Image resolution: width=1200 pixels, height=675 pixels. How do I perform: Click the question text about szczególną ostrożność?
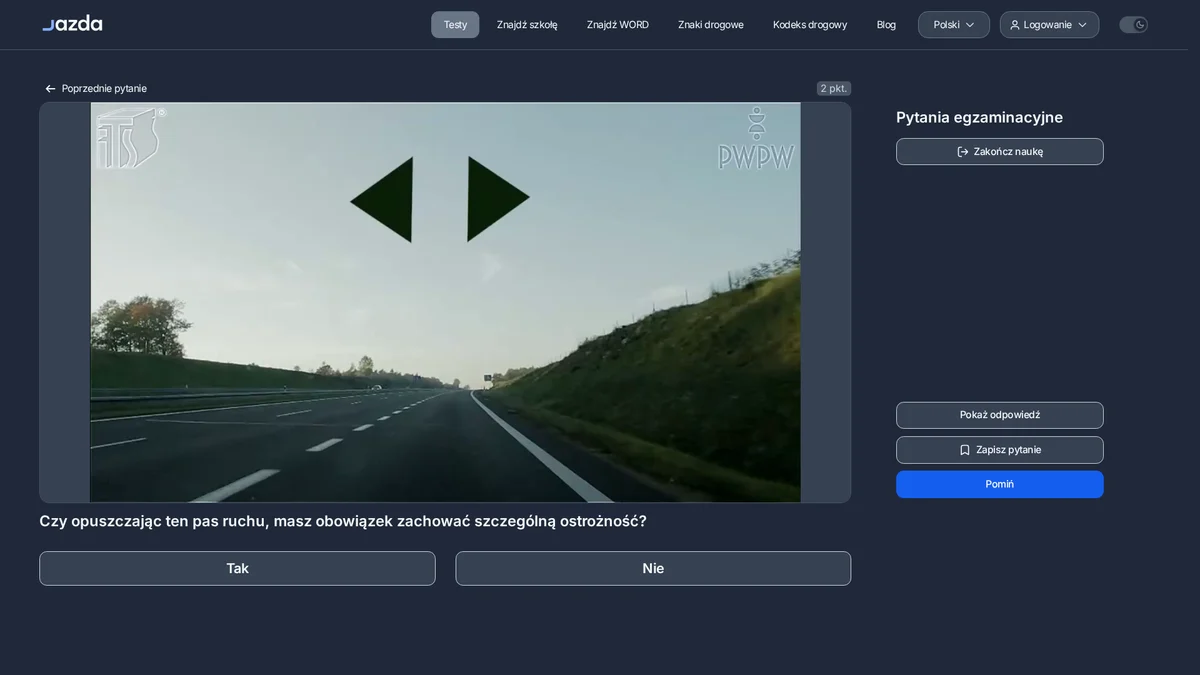coord(343,521)
